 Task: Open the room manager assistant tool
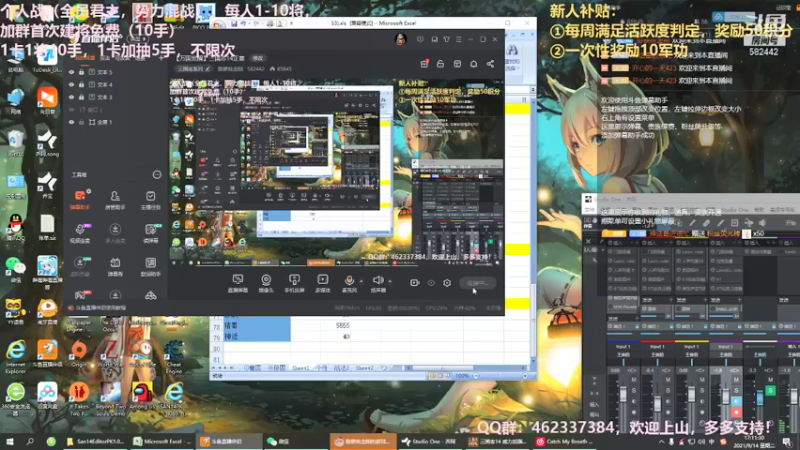(x=115, y=199)
